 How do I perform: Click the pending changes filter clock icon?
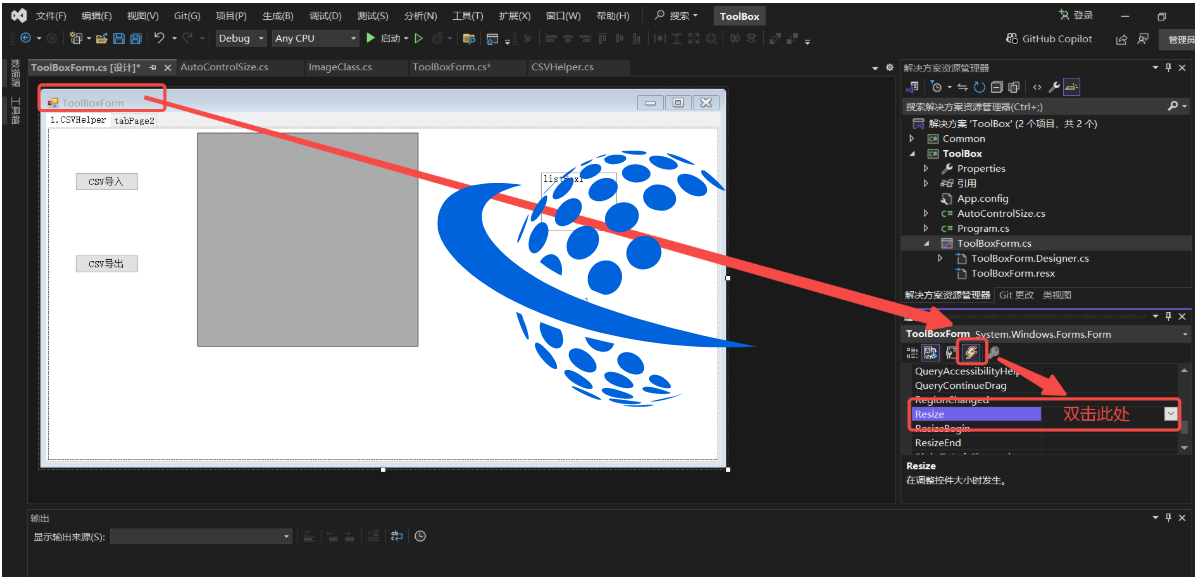click(937, 88)
